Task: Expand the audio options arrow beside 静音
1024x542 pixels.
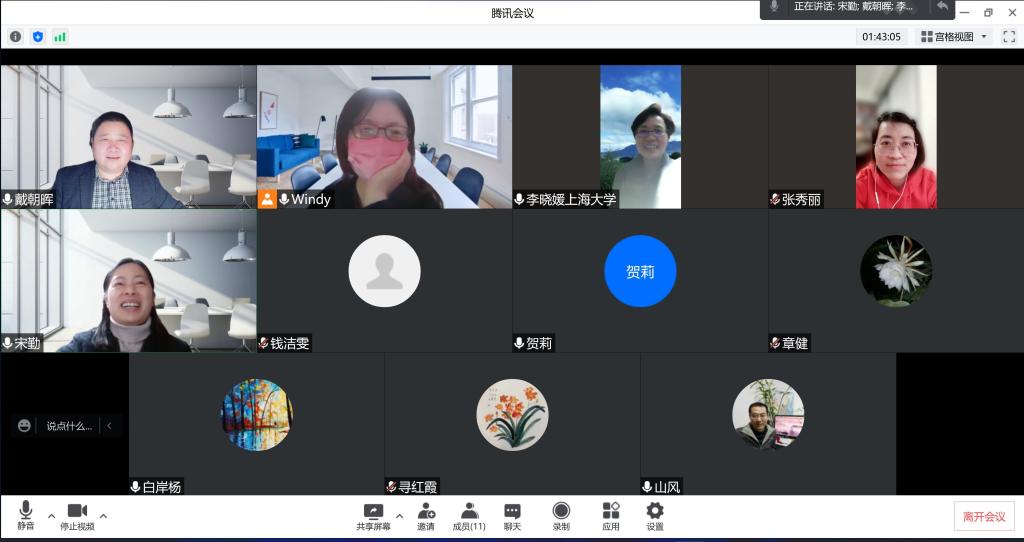Action: tap(51, 516)
